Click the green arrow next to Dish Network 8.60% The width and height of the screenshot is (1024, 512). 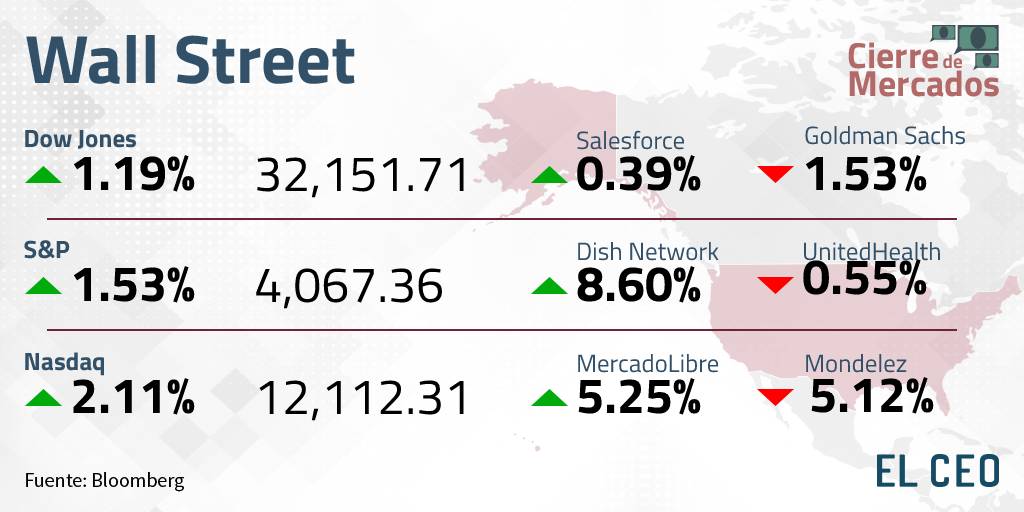[549, 286]
